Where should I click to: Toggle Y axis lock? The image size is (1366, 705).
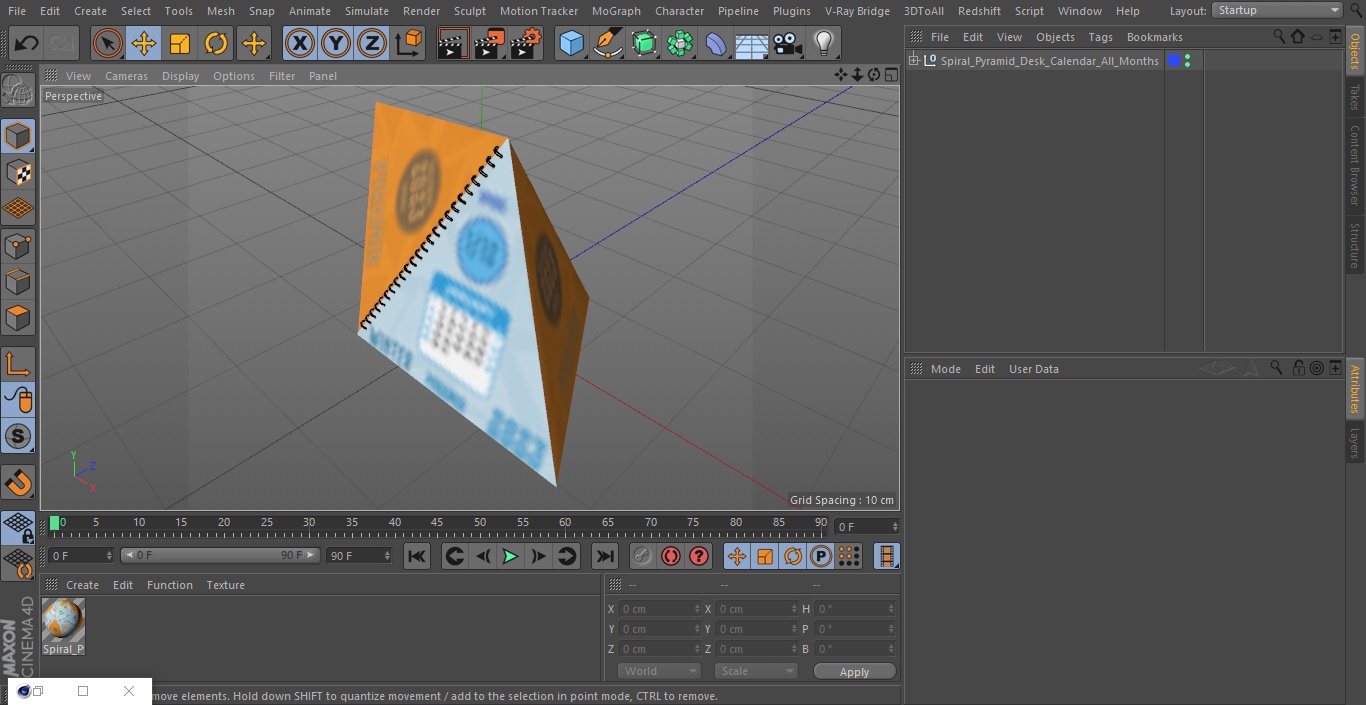coord(336,43)
